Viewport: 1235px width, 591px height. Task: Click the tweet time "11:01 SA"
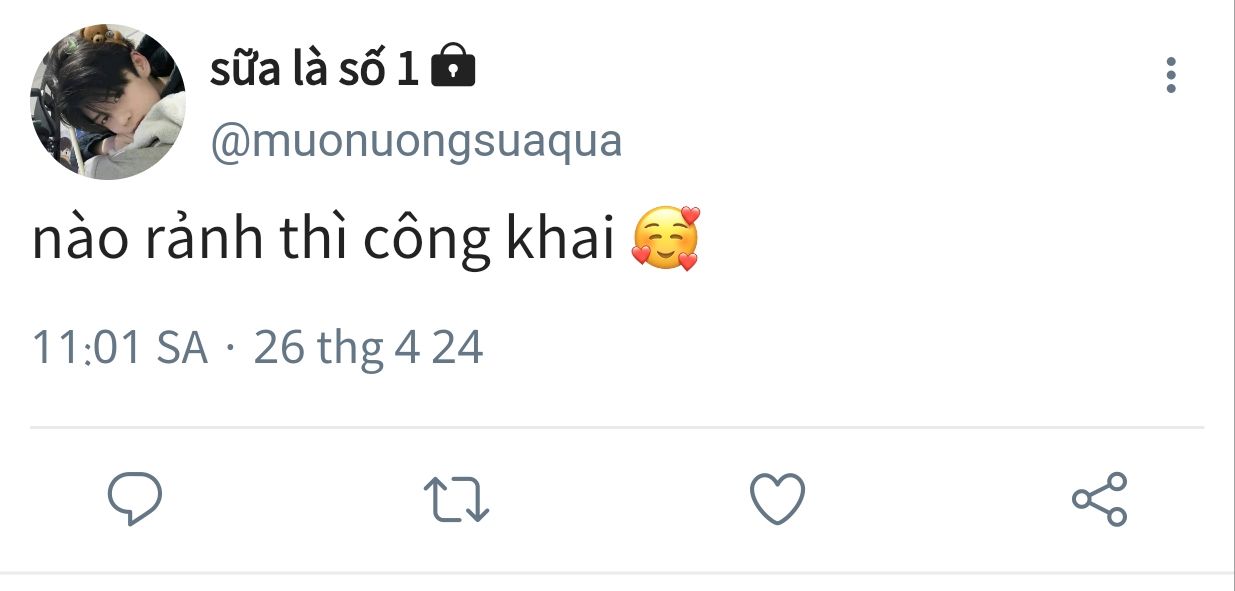click(120, 348)
